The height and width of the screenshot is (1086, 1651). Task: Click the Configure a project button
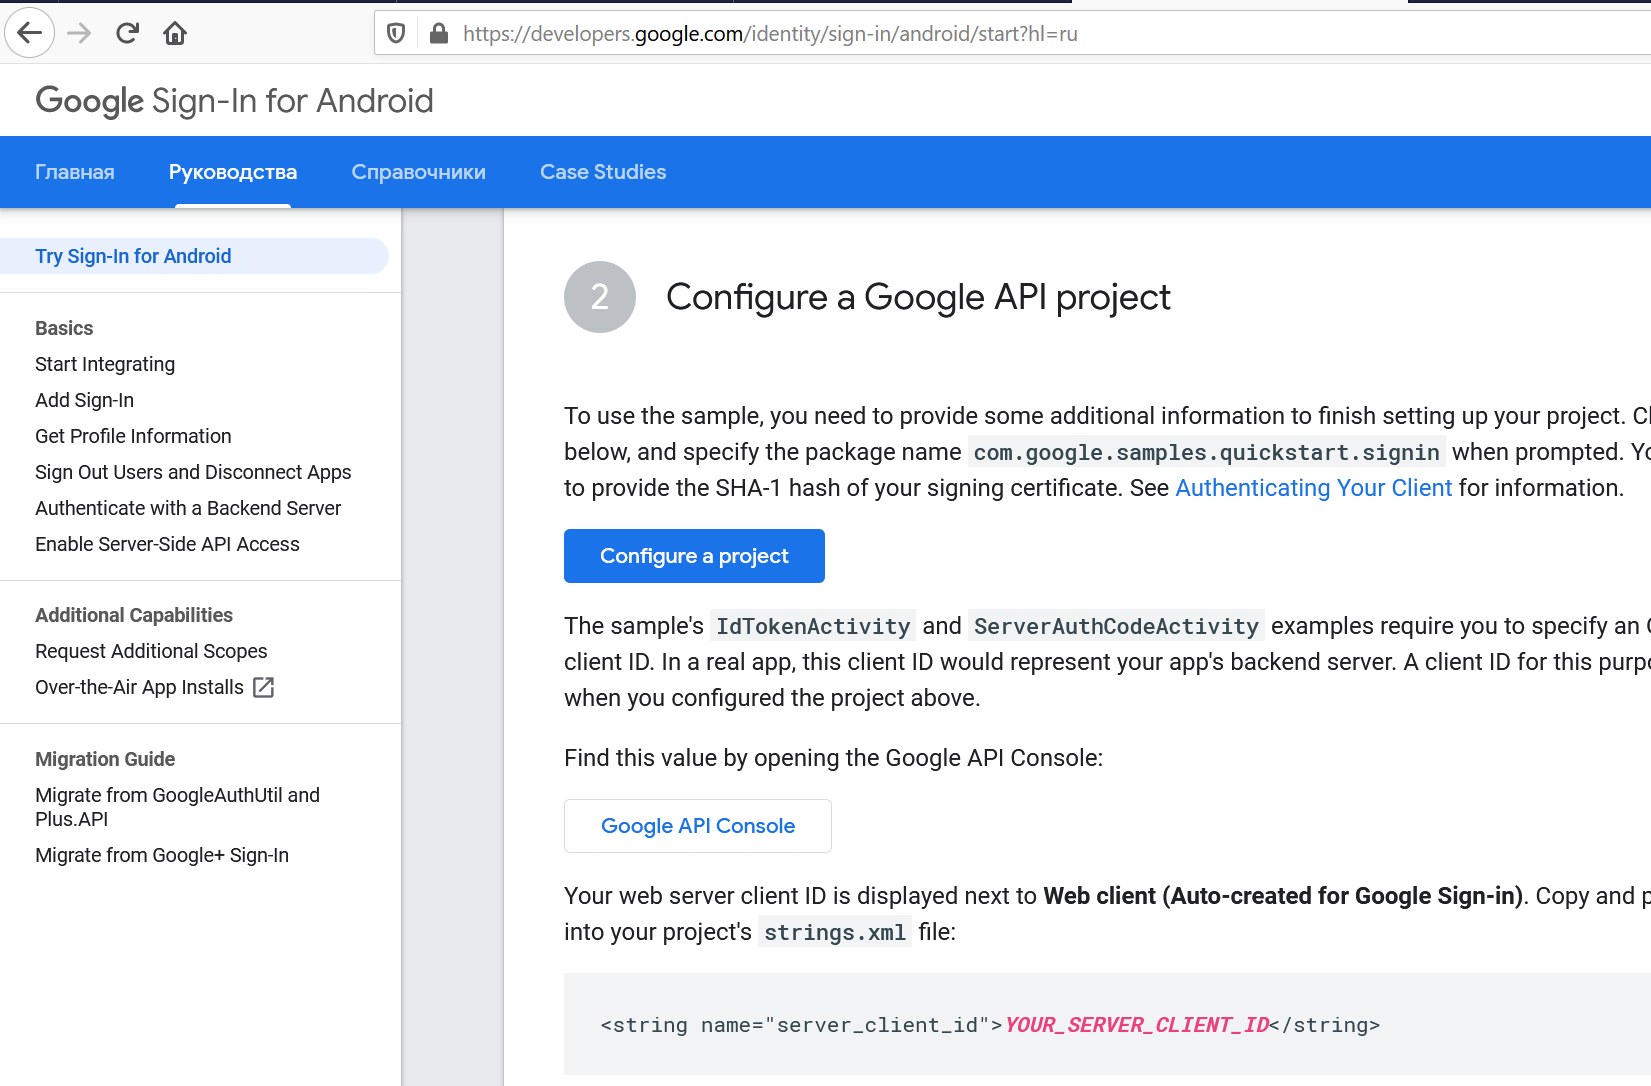pyautogui.click(x=693, y=556)
